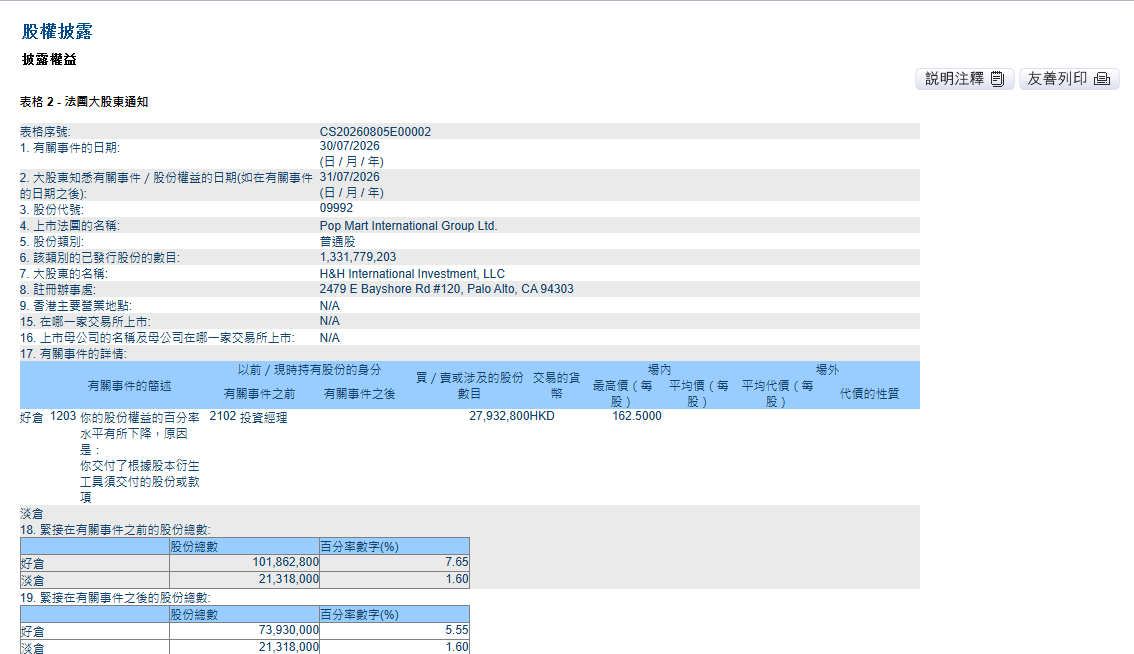
Task: Select the registered office address in Palo Alto
Action: [446, 289]
